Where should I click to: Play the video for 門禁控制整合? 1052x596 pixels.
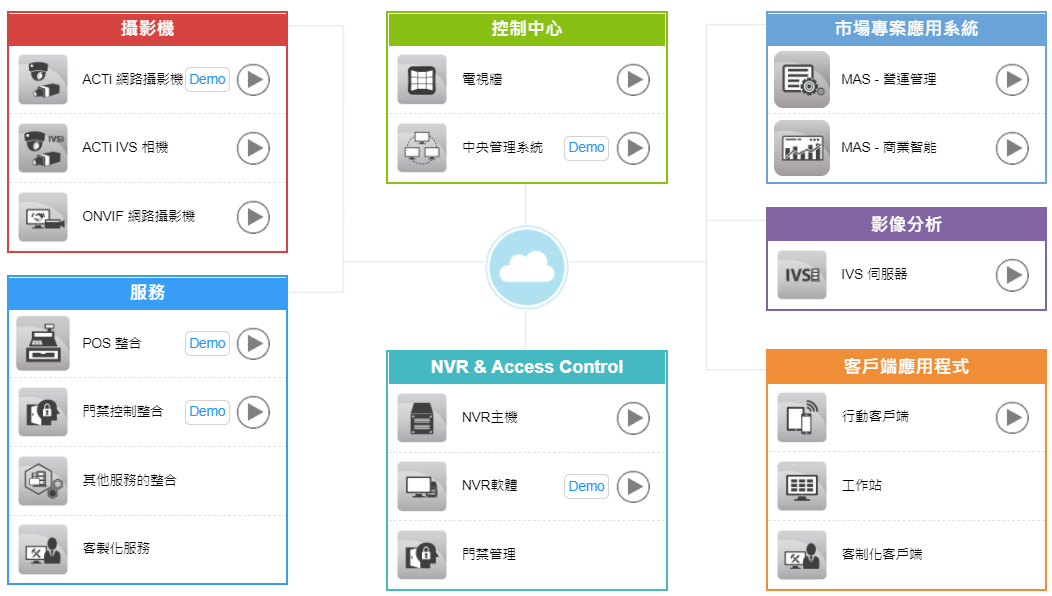point(253,412)
